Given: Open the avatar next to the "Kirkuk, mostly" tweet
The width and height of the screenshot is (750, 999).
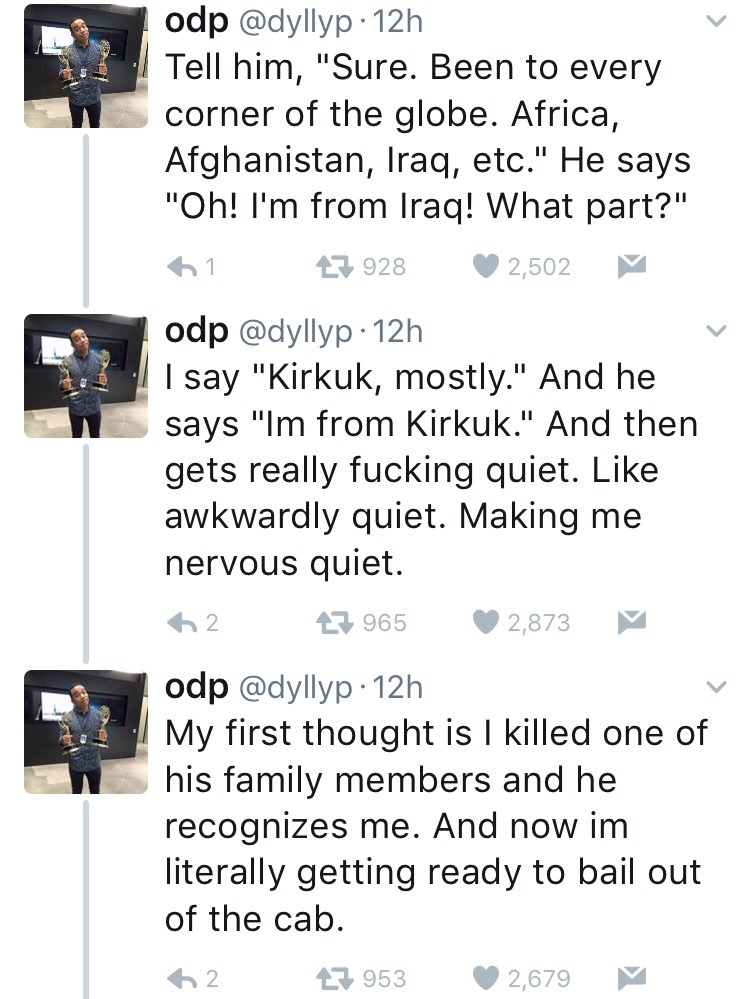Looking at the screenshot, I should pos(85,375).
